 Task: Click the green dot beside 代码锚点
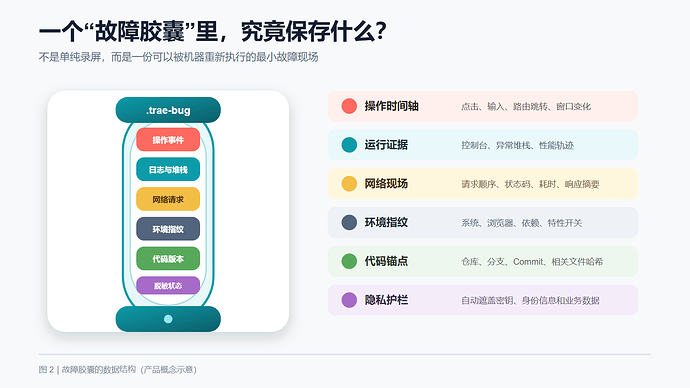coord(349,261)
